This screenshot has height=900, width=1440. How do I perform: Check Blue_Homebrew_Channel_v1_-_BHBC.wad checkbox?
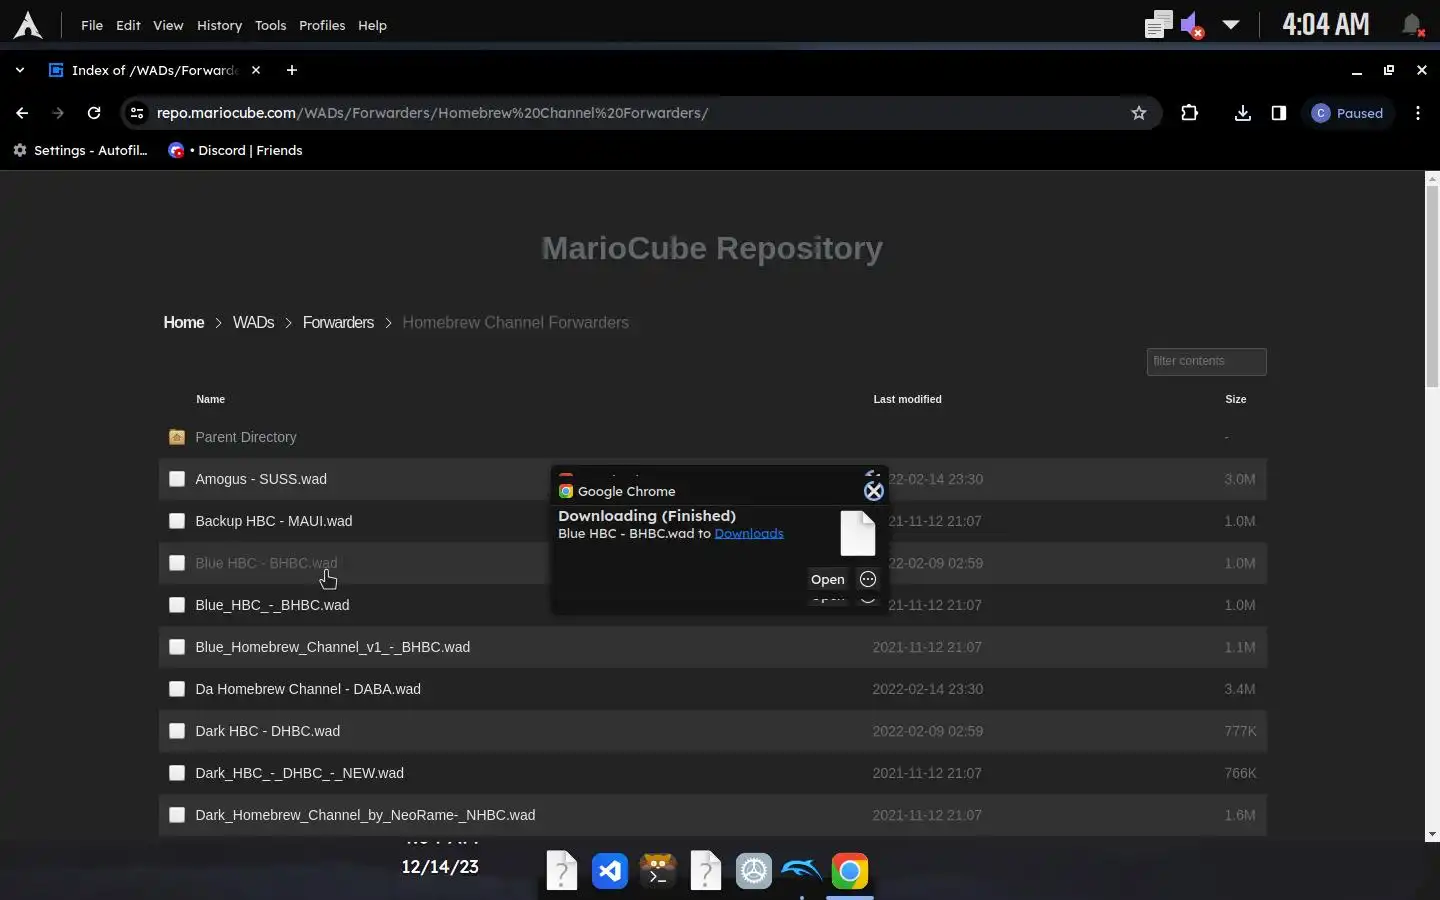pyautogui.click(x=177, y=647)
